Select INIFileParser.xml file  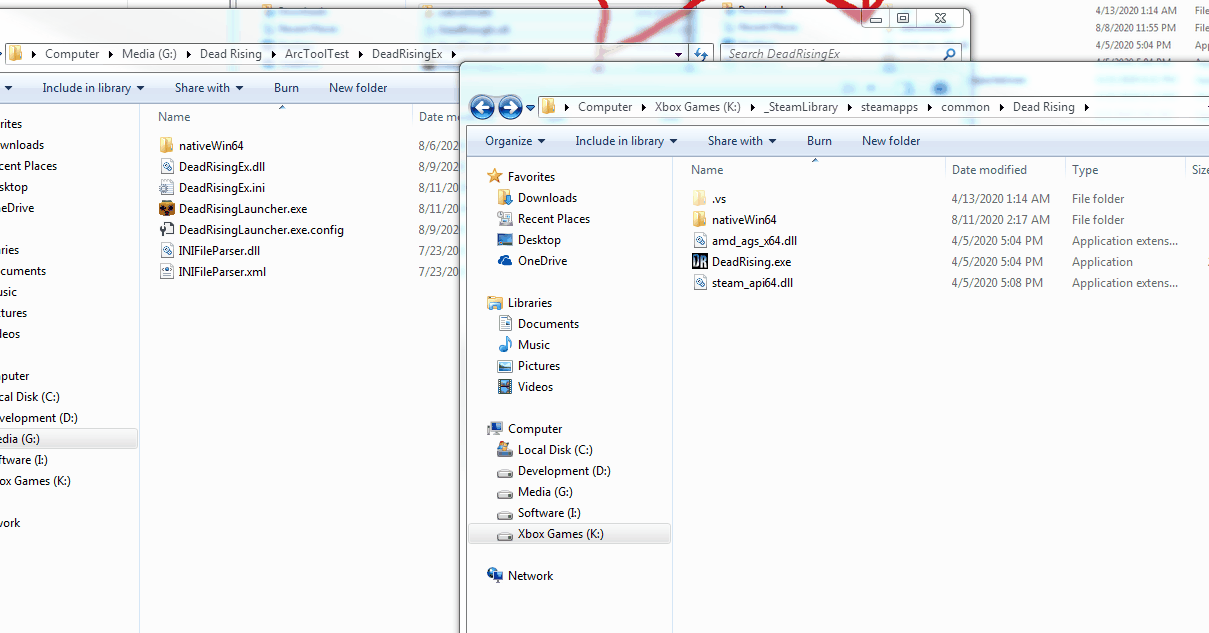222,272
